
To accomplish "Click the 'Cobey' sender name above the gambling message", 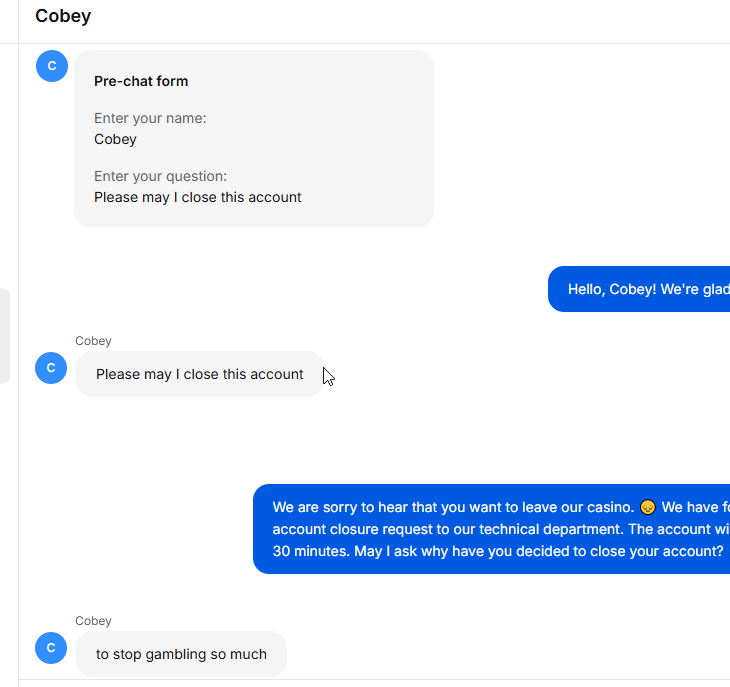I will coord(93,621).
